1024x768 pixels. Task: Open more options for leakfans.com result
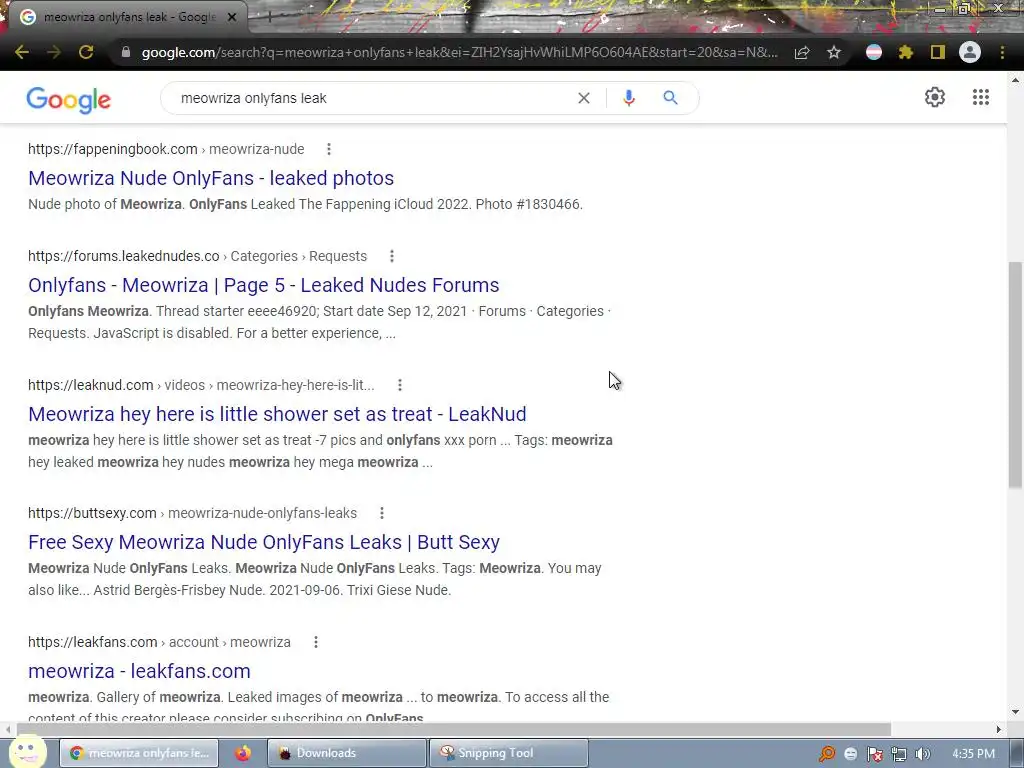click(316, 642)
